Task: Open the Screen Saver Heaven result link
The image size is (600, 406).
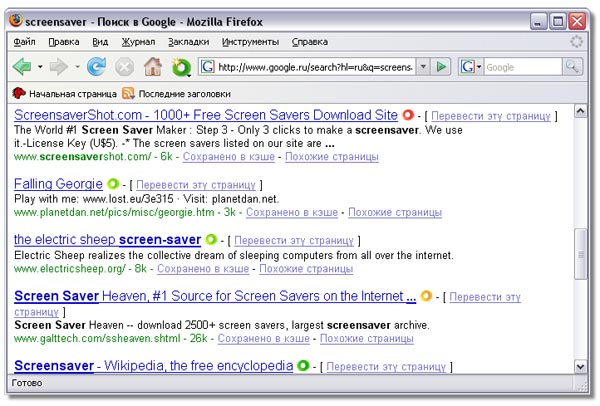Action: tap(215, 296)
